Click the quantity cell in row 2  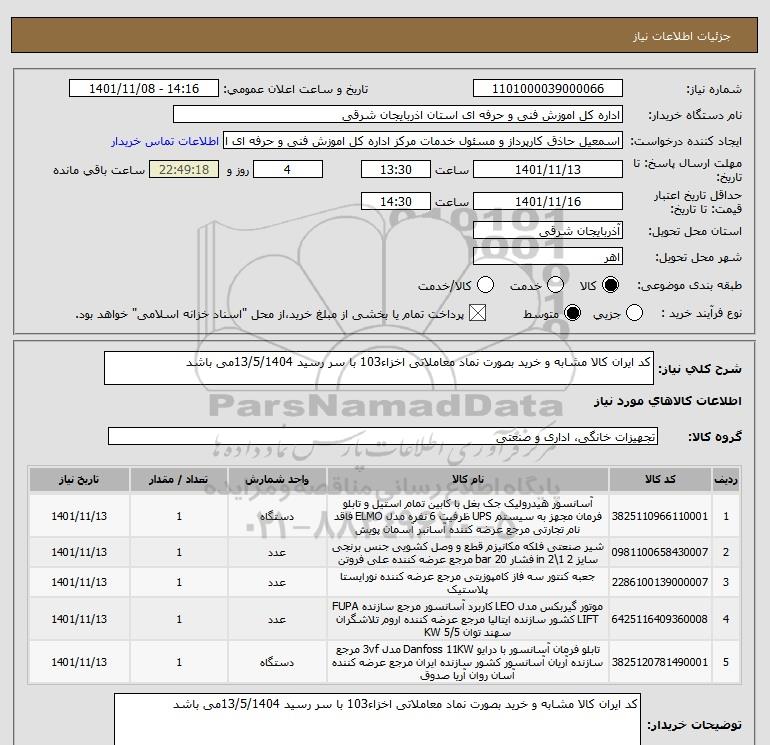pyautogui.click(x=179, y=552)
